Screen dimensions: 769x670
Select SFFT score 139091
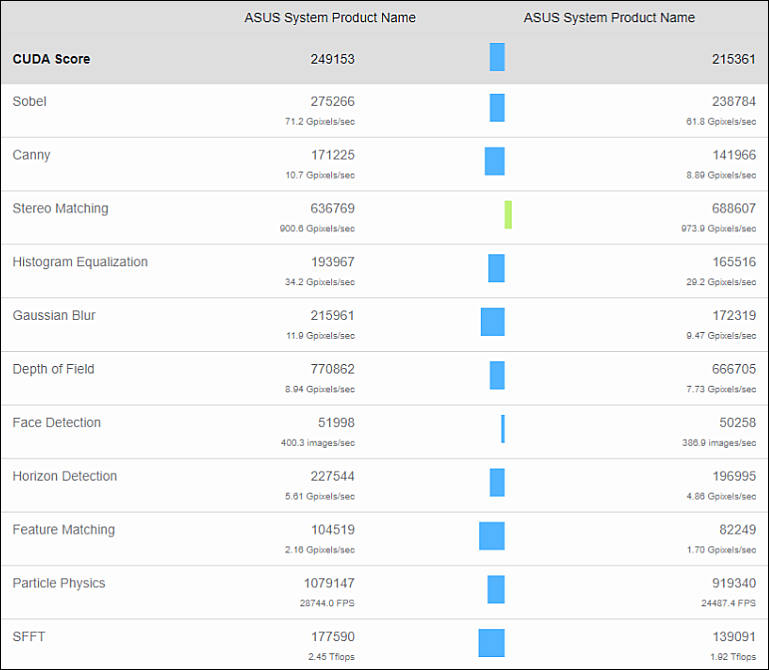pos(734,636)
